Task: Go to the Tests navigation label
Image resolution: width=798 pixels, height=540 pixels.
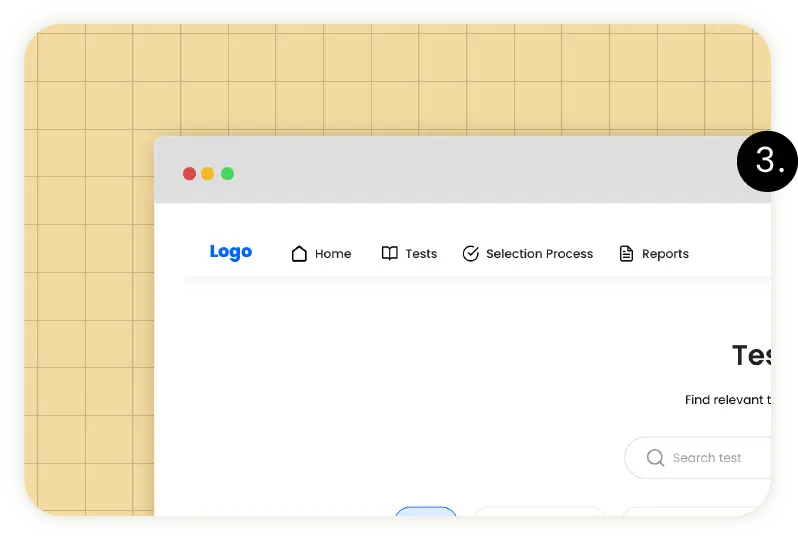Action: pos(421,254)
